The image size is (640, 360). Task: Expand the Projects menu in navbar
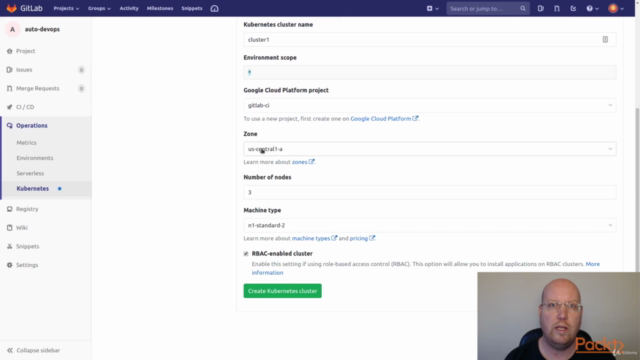tap(66, 8)
